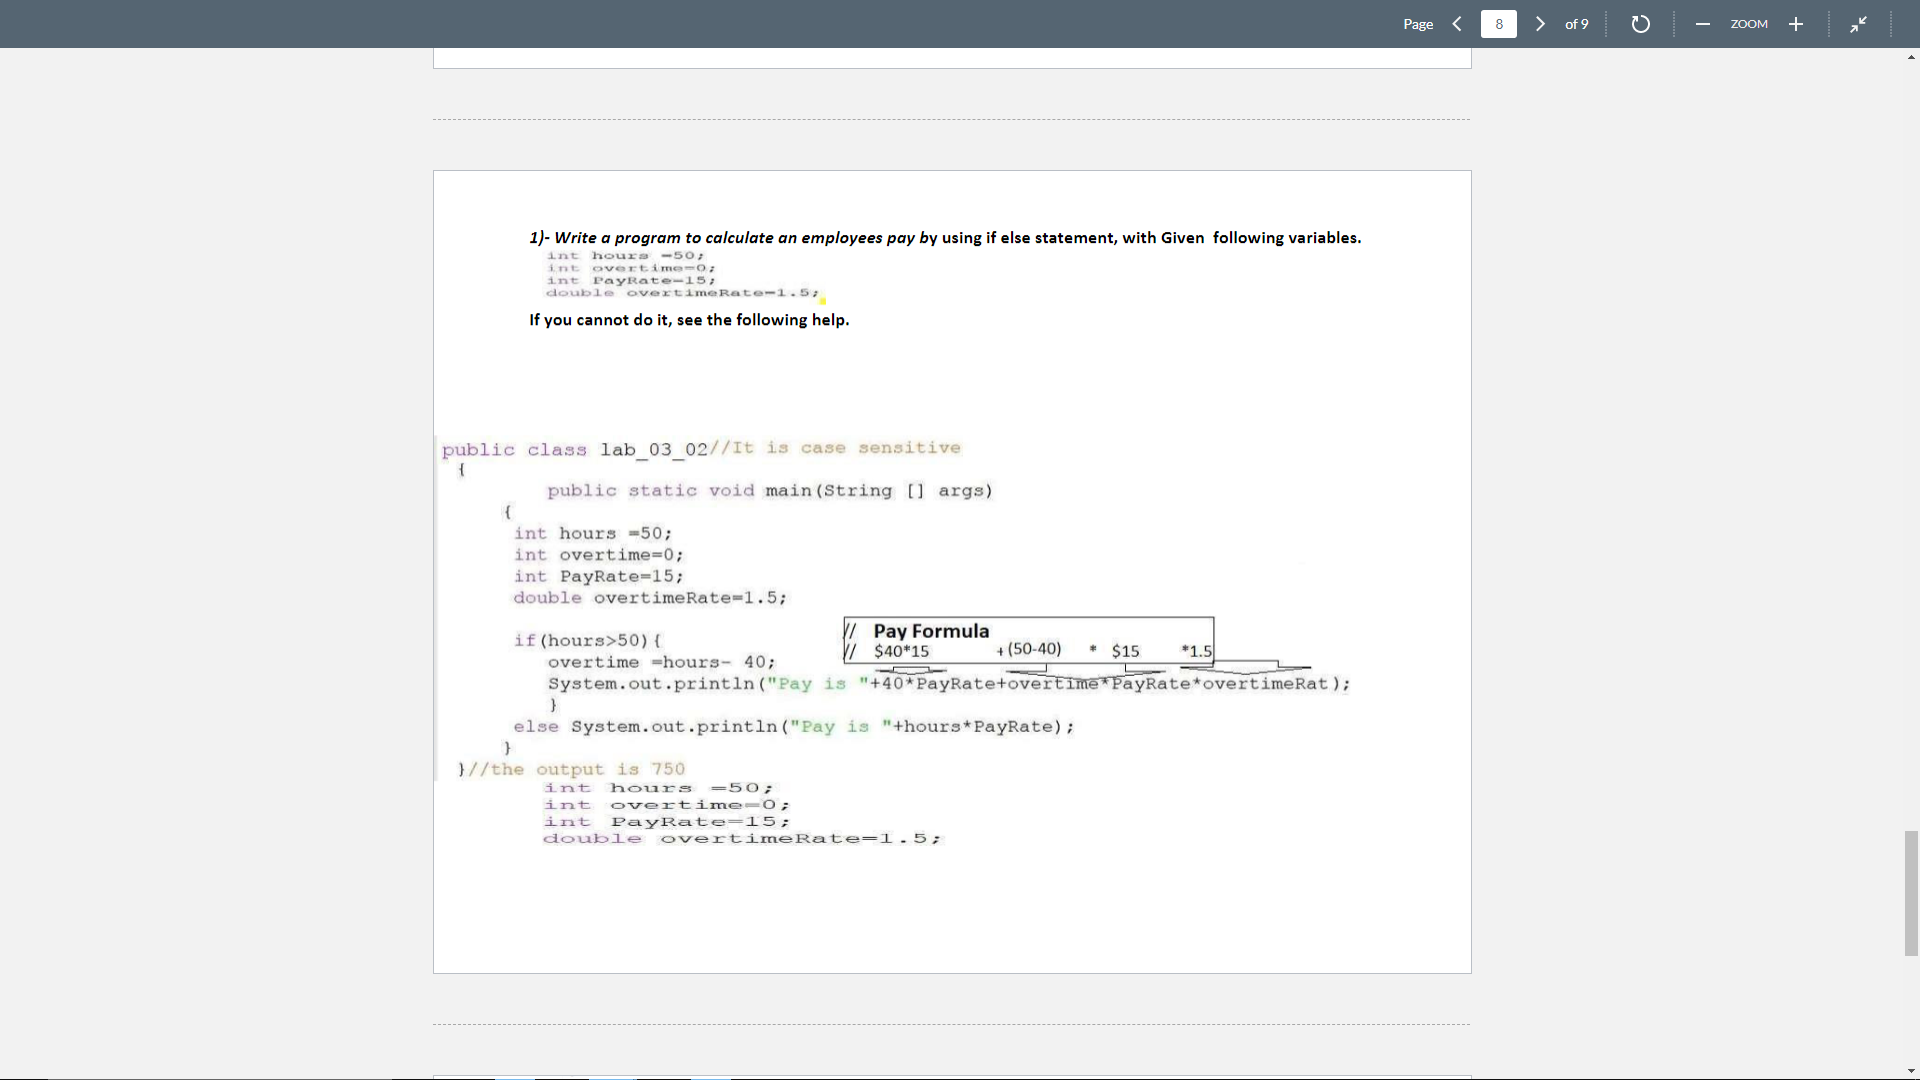1920x1080 pixels.
Task: Zoom out with the minus icon
Action: point(1702,24)
